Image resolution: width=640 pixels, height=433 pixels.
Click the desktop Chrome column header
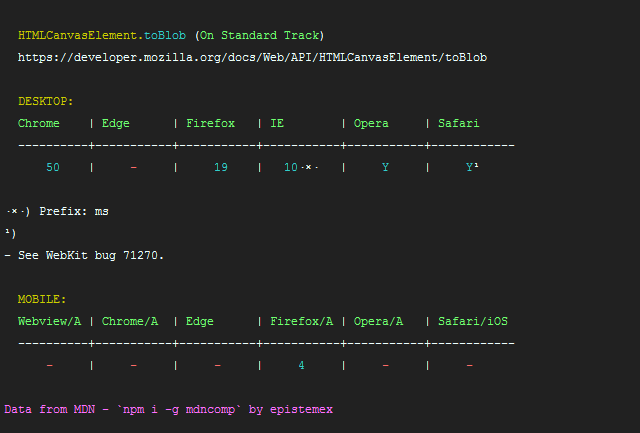point(39,123)
